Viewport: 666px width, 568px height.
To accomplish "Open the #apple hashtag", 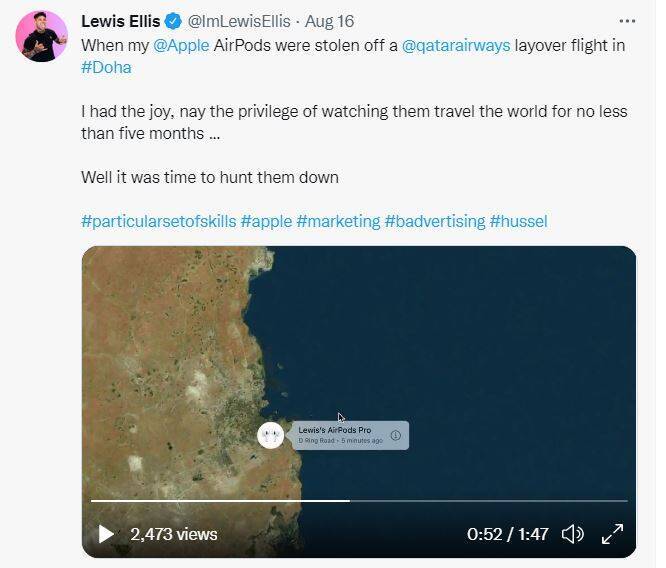I will click(266, 221).
